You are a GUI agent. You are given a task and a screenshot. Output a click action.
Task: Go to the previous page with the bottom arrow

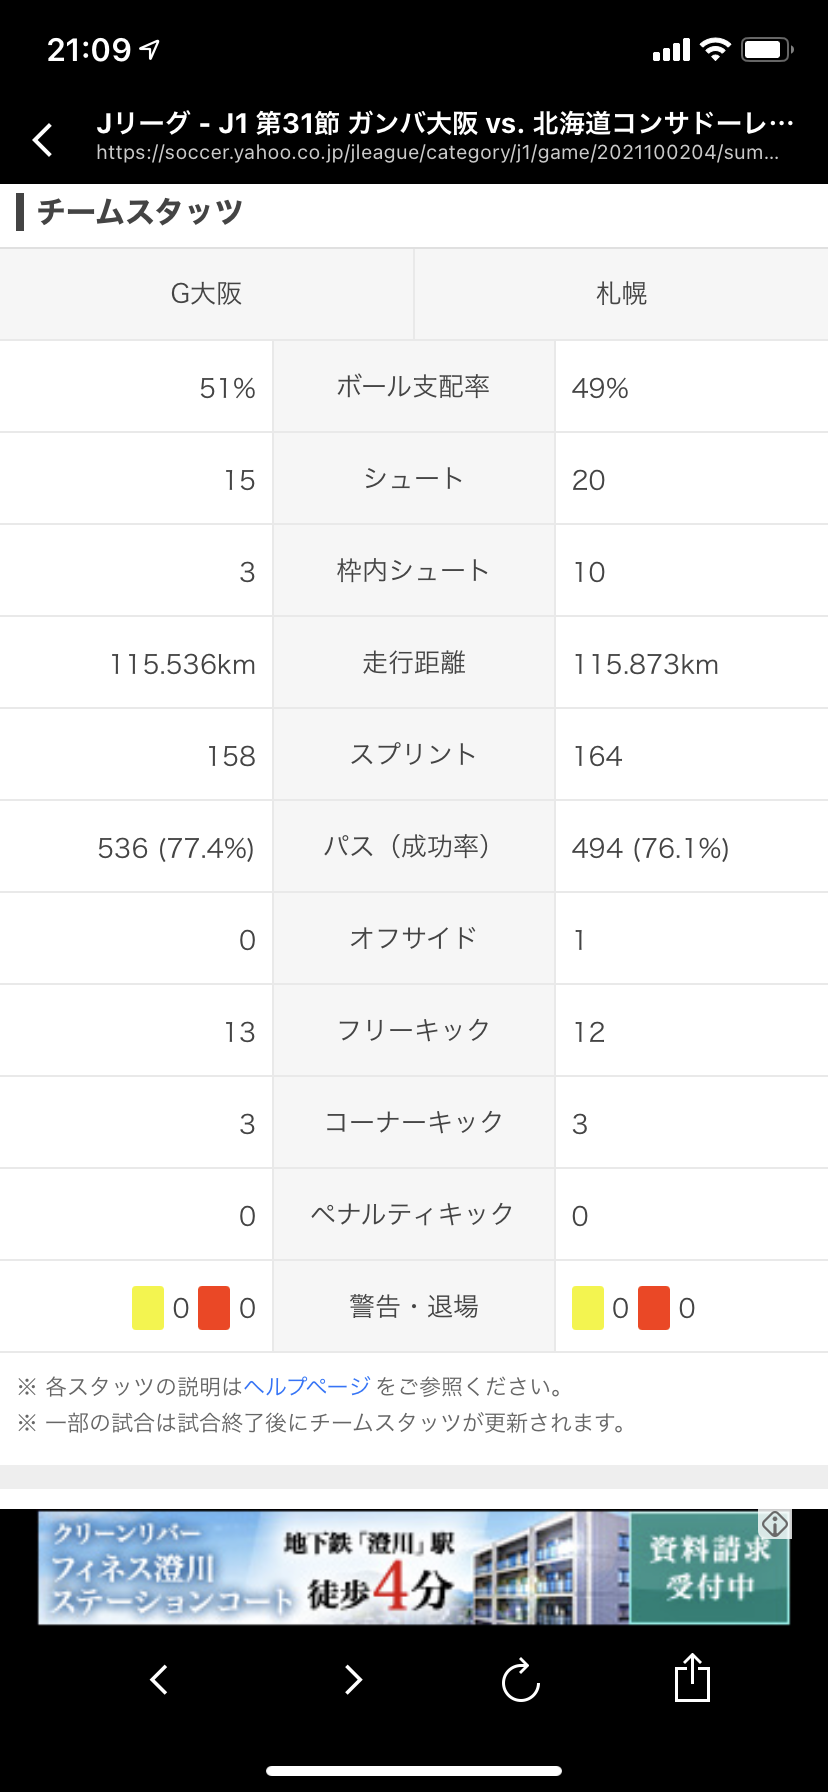158,1679
